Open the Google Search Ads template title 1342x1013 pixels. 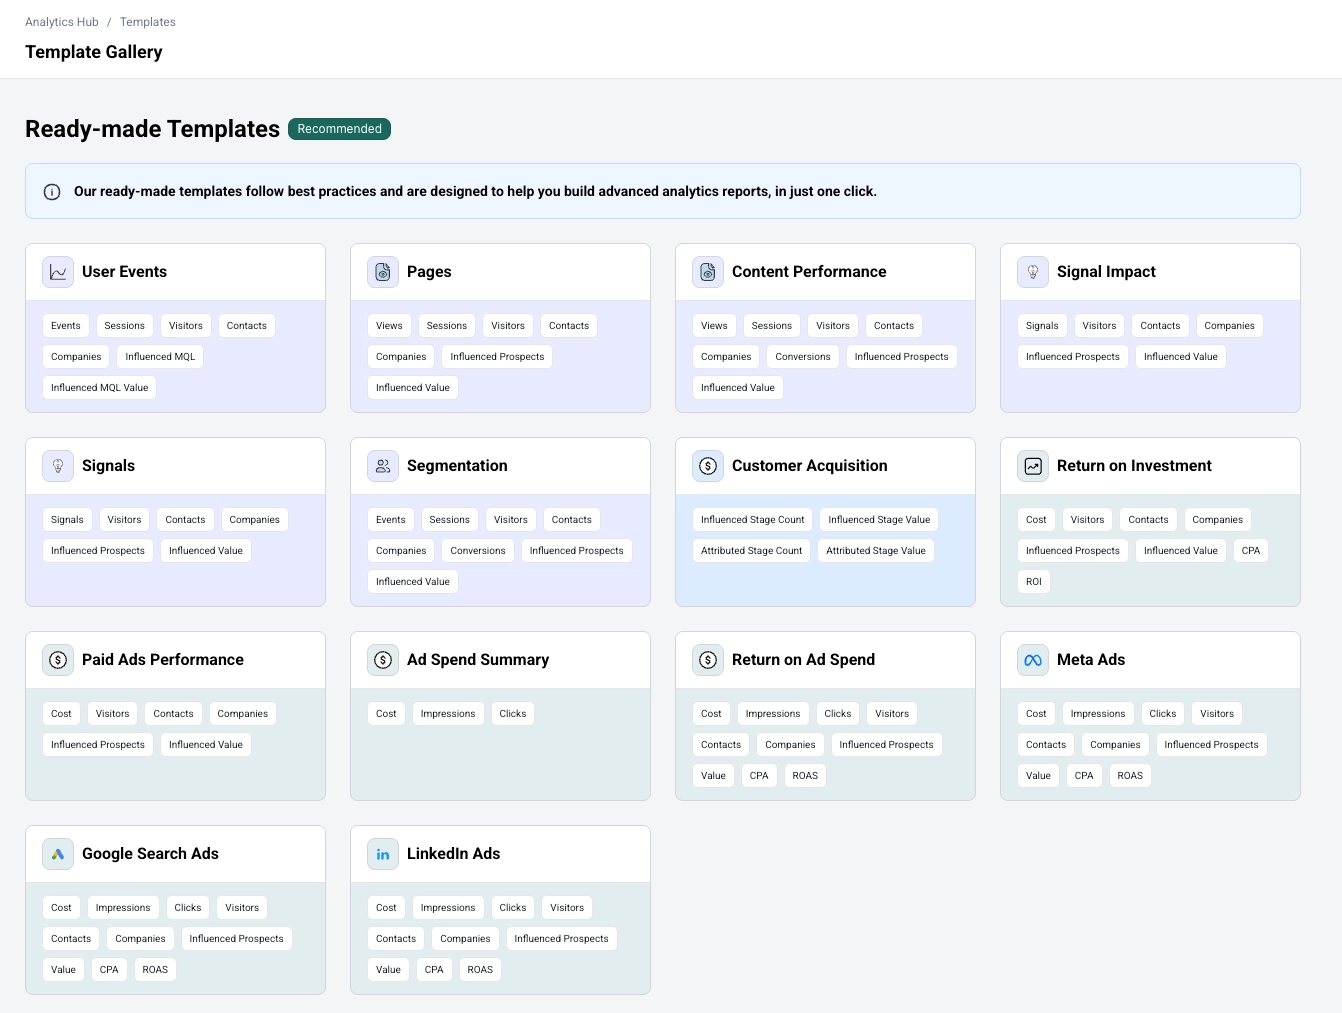tap(150, 854)
